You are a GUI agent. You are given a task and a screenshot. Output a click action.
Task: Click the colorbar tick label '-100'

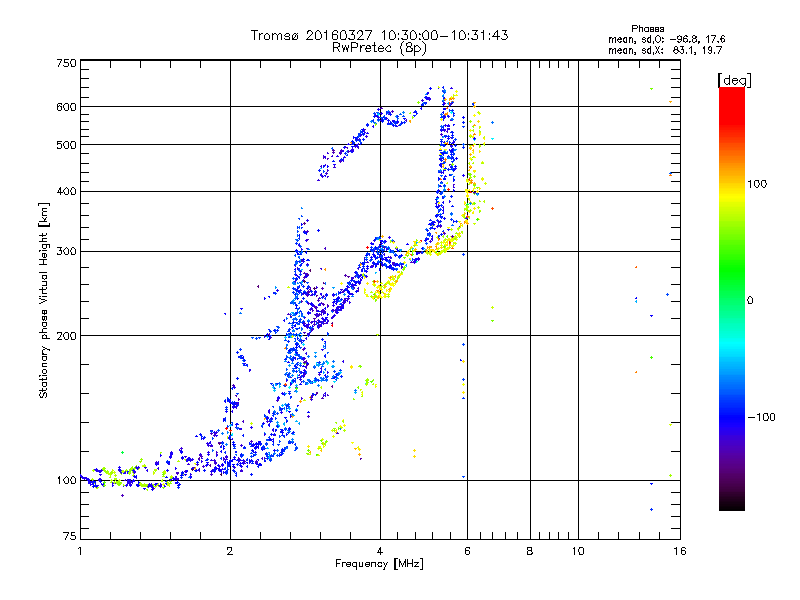point(762,417)
